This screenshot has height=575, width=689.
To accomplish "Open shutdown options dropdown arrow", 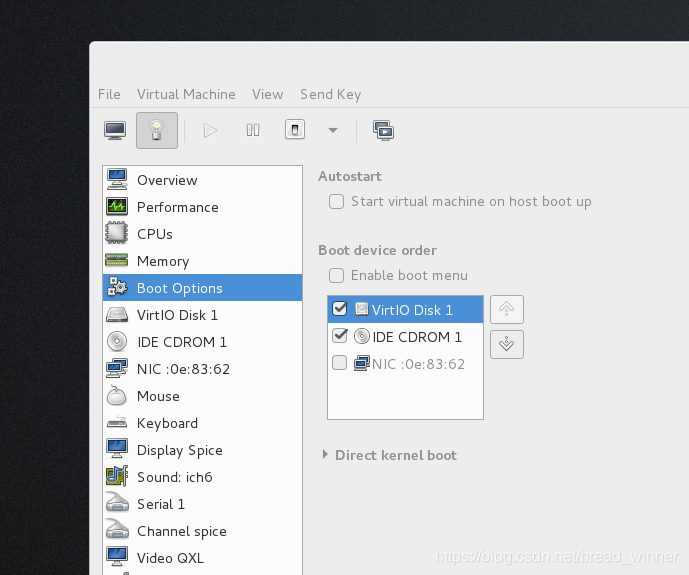I will coord(333,130).
